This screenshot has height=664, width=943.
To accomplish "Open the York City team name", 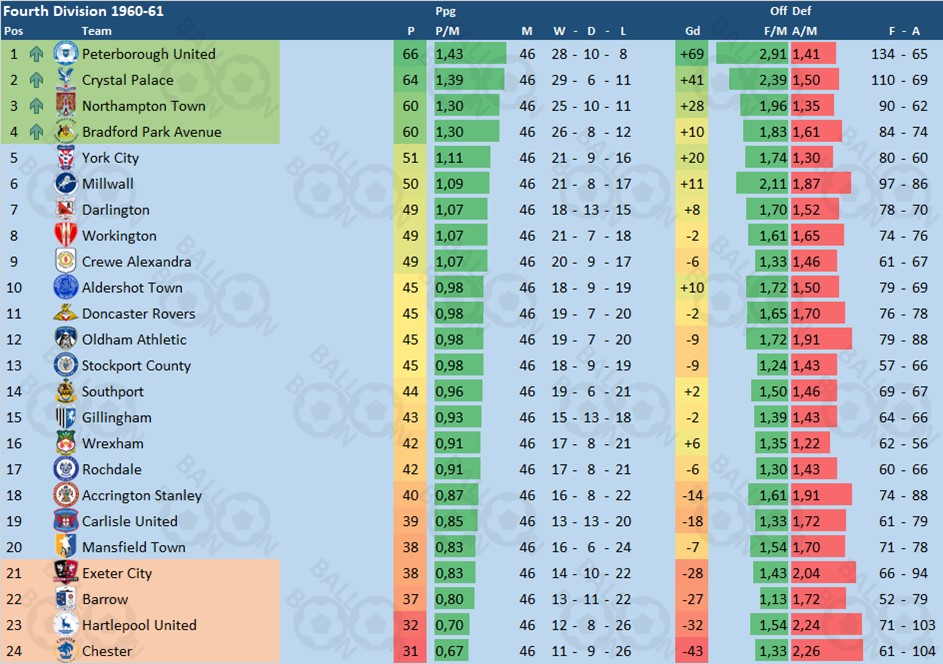I will pyautogui.click(x=111, y=158).
